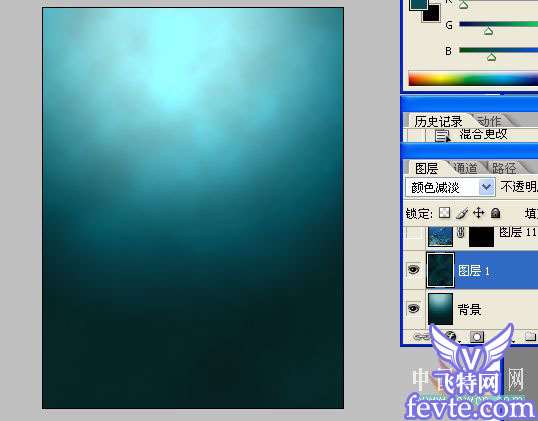Click the link layers chain icon
The image size is (538, 421).
[x=421, y=337]
